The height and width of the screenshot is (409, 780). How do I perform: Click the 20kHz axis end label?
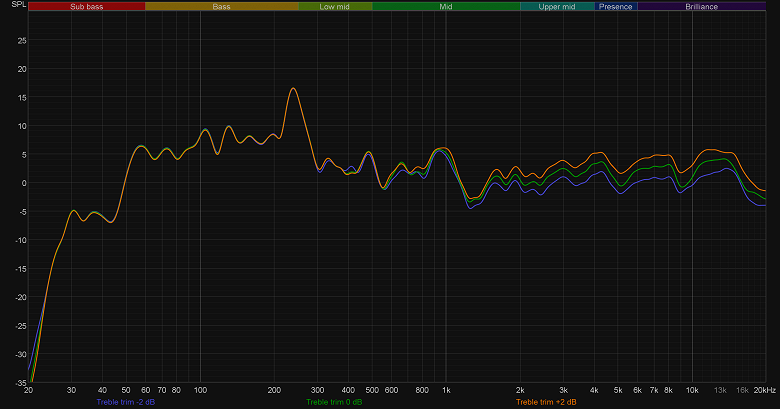coord(765,390)
